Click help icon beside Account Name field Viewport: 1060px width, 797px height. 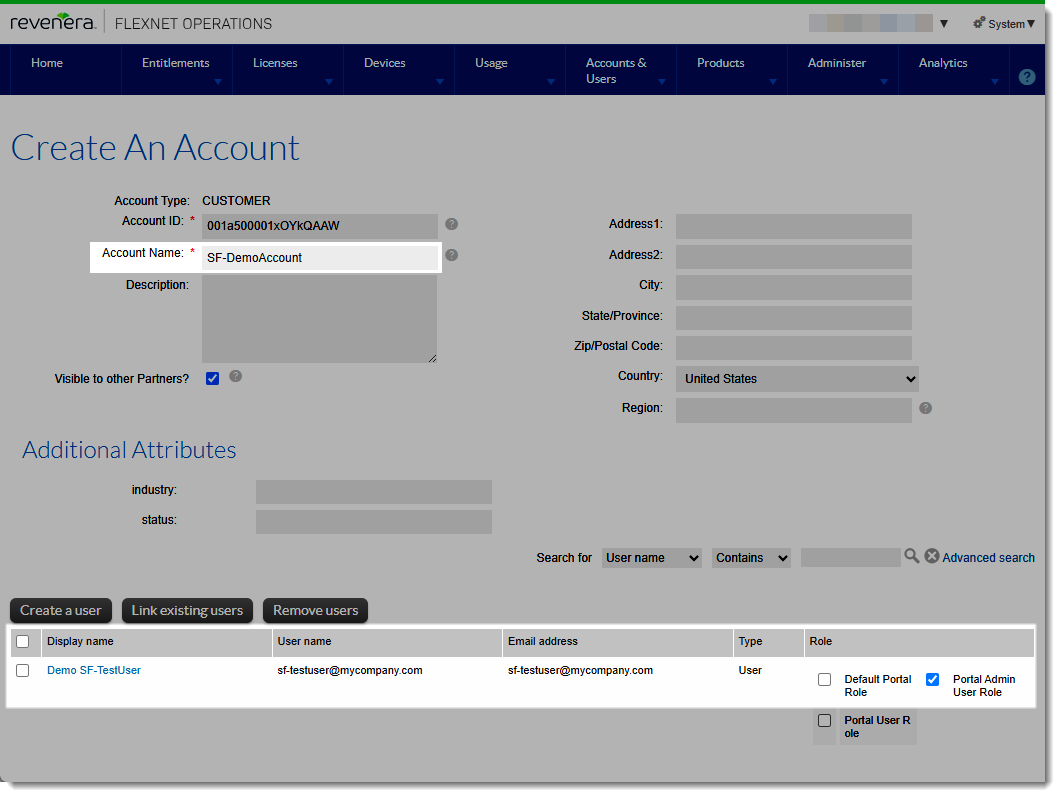(452, 255)
